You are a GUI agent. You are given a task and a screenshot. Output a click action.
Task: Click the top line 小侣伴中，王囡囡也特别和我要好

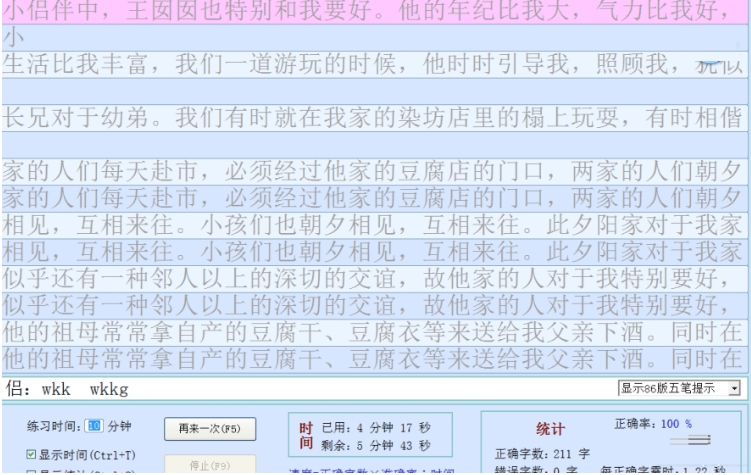375,11
